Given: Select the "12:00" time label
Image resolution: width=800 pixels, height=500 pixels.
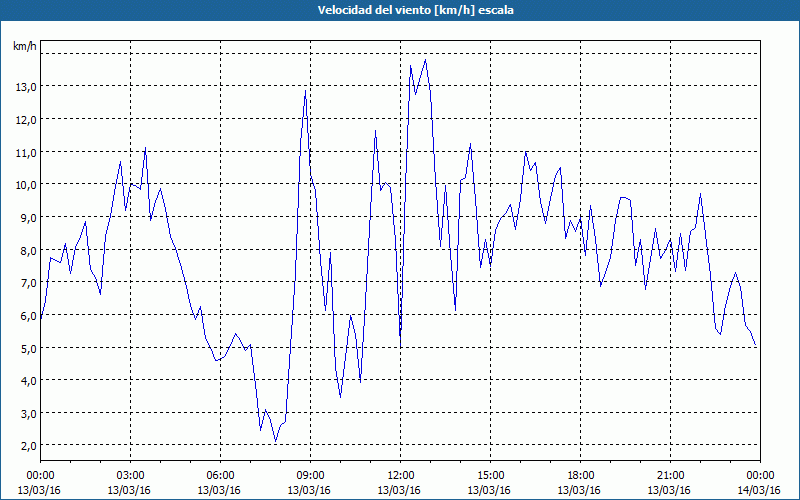Looking at the screenshot, I should pyautogui.click(x=401, y=476).
